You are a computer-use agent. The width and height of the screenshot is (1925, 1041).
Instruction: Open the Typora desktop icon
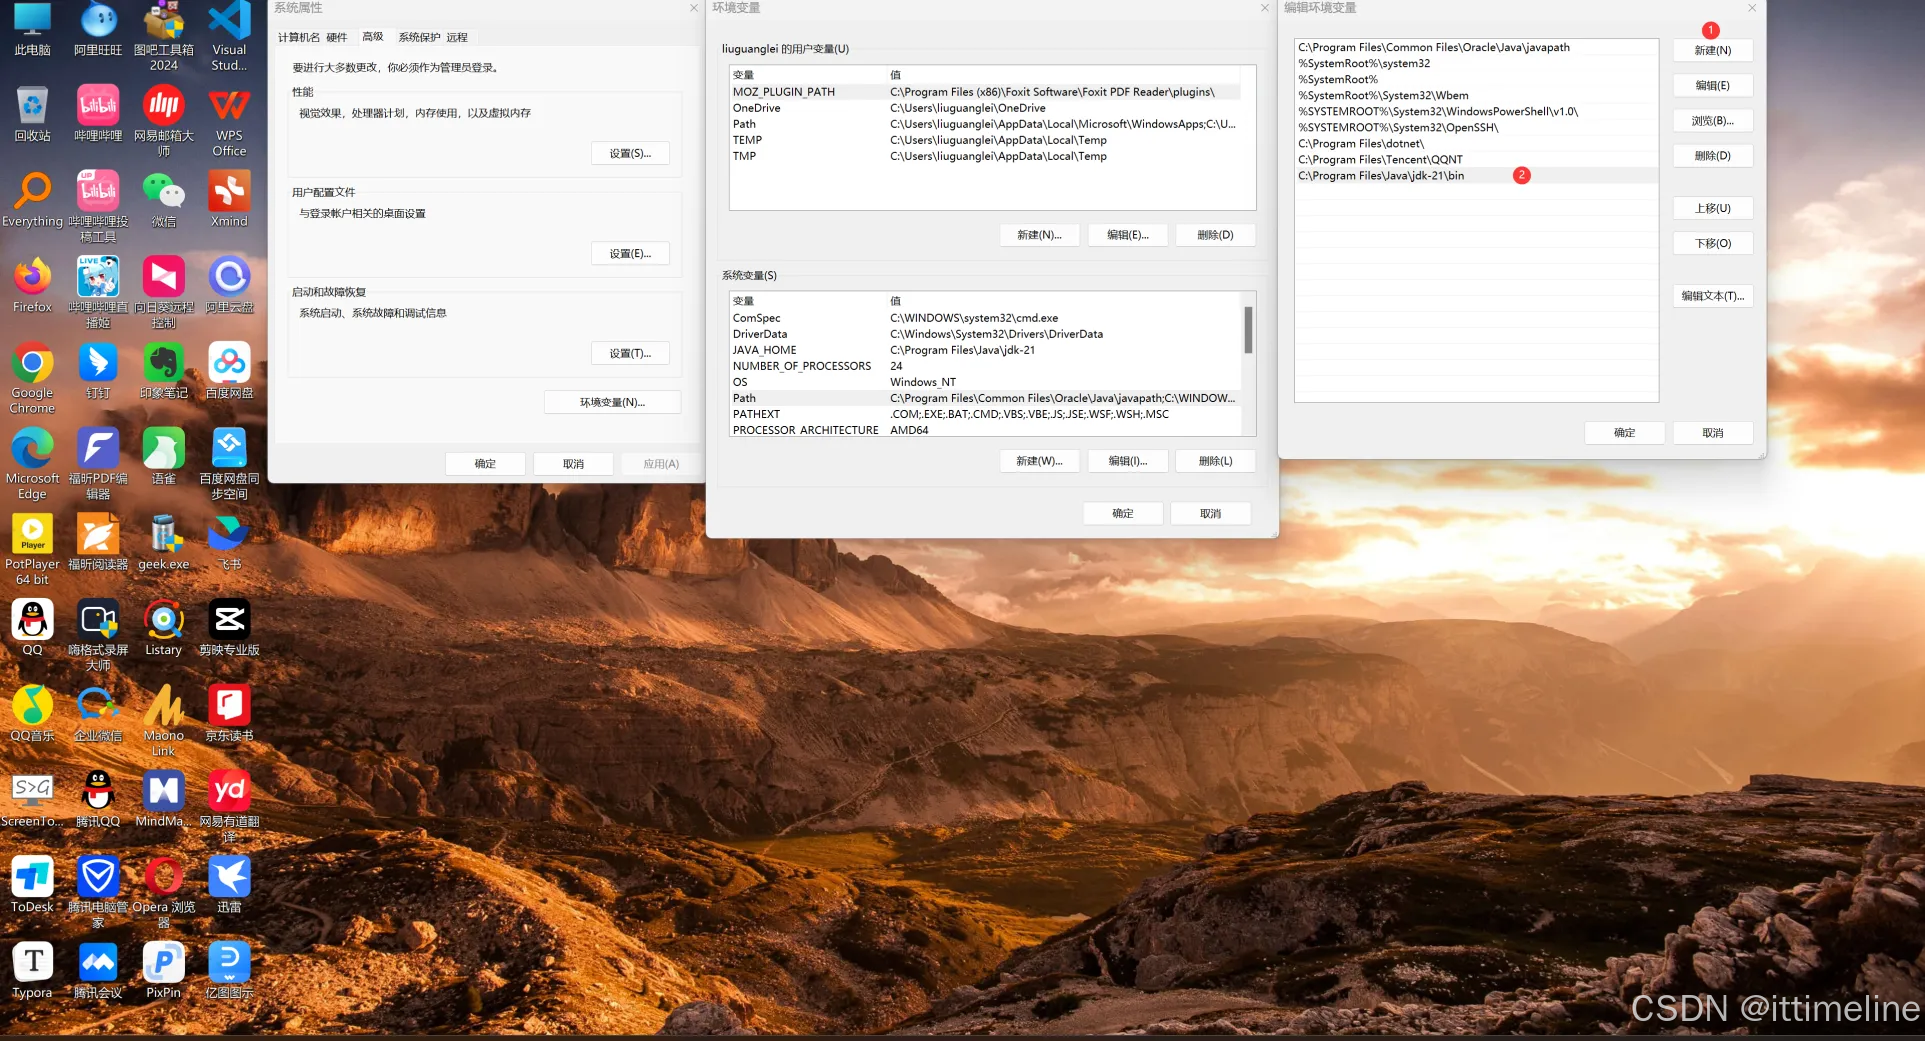click(32, 970)
